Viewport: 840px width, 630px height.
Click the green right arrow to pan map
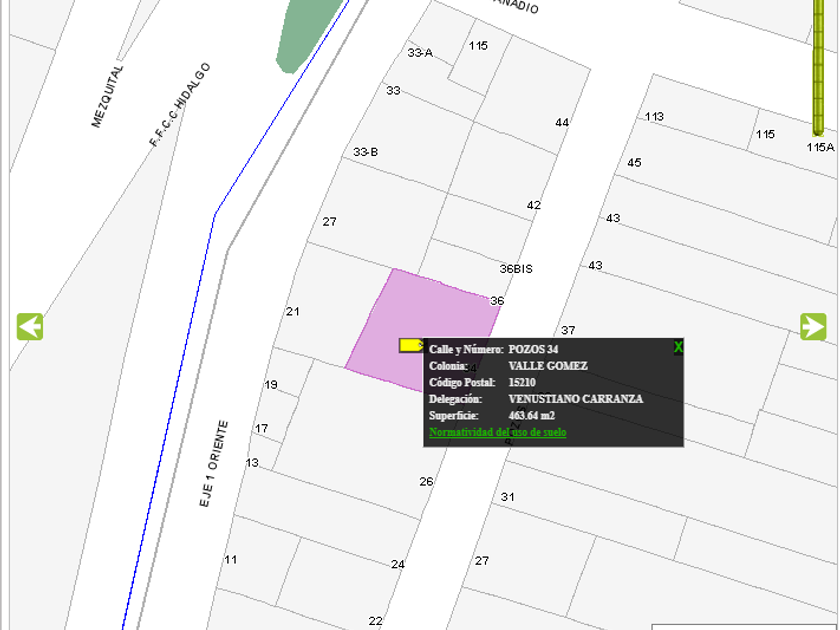click(x=812, y=327)
